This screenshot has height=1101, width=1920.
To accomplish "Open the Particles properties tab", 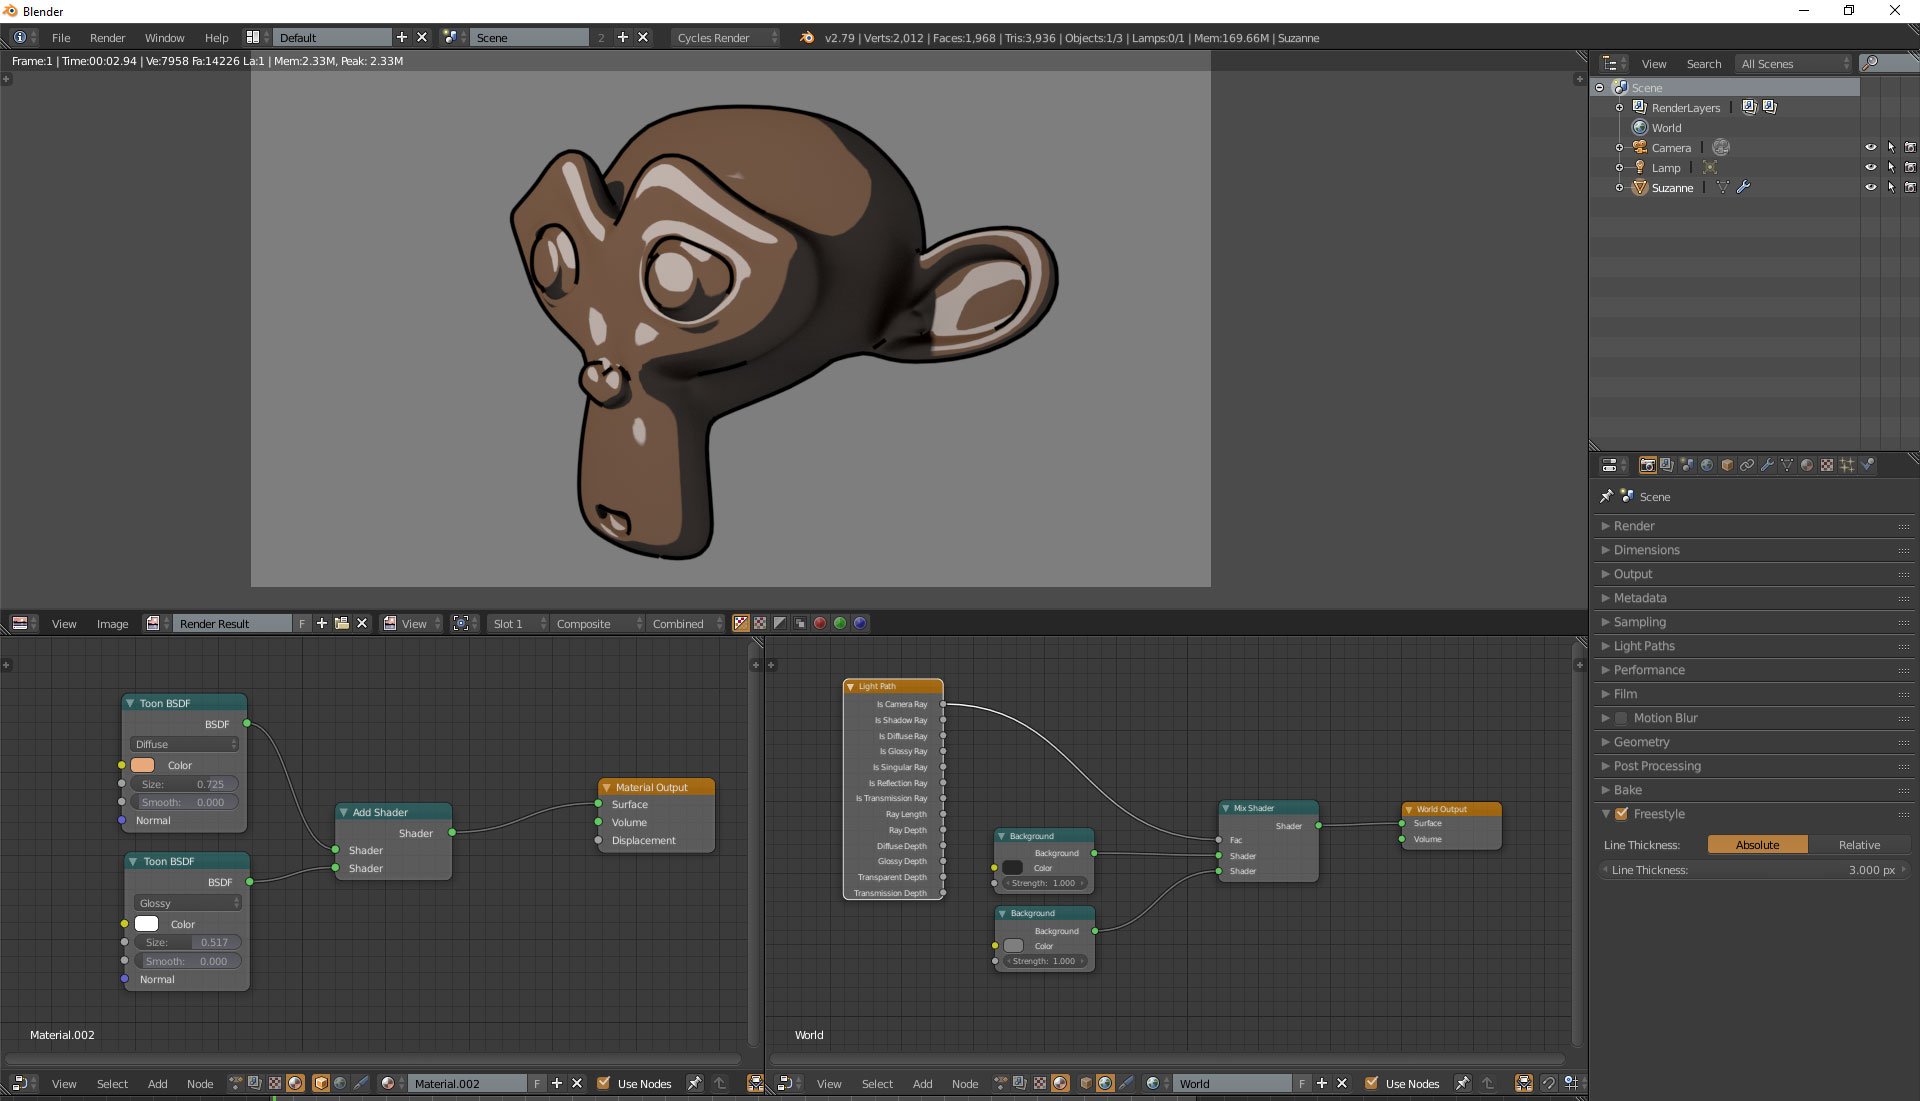I will click(x=1847, y=465).
